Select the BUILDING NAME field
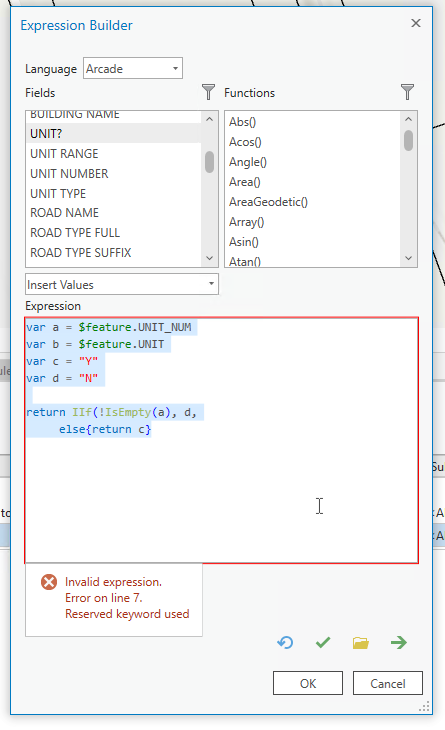Image resolution: width=445 pixels, height=730 pixels. tap(113, 115)
